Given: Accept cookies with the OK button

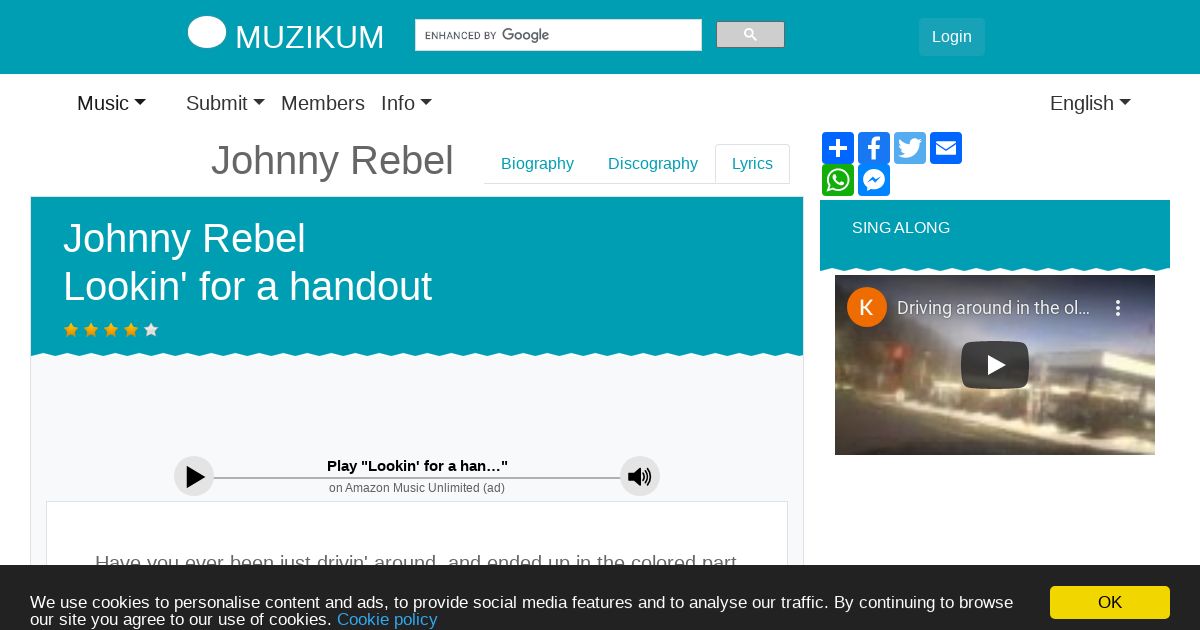Looking at the screenshot, I should click(1110, 602).
